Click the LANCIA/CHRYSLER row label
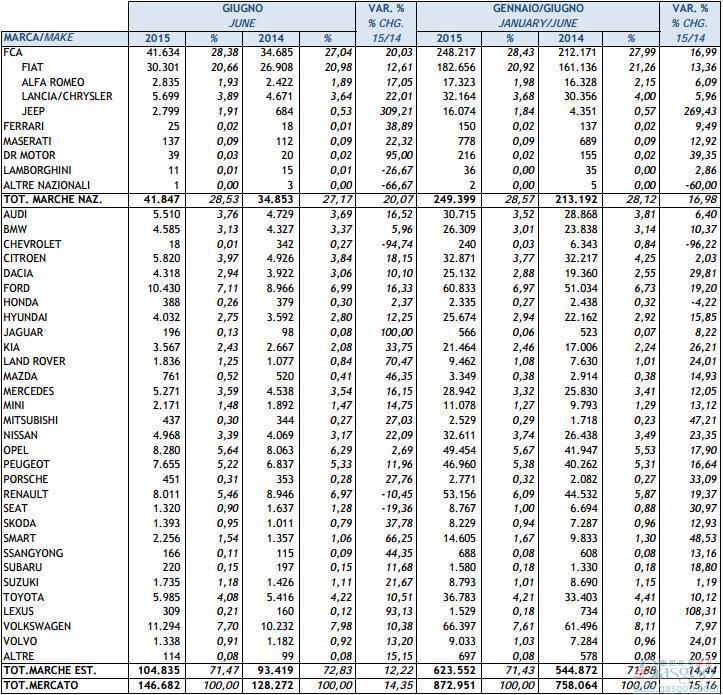Screen dimensions: 723x695 [67, 96]
